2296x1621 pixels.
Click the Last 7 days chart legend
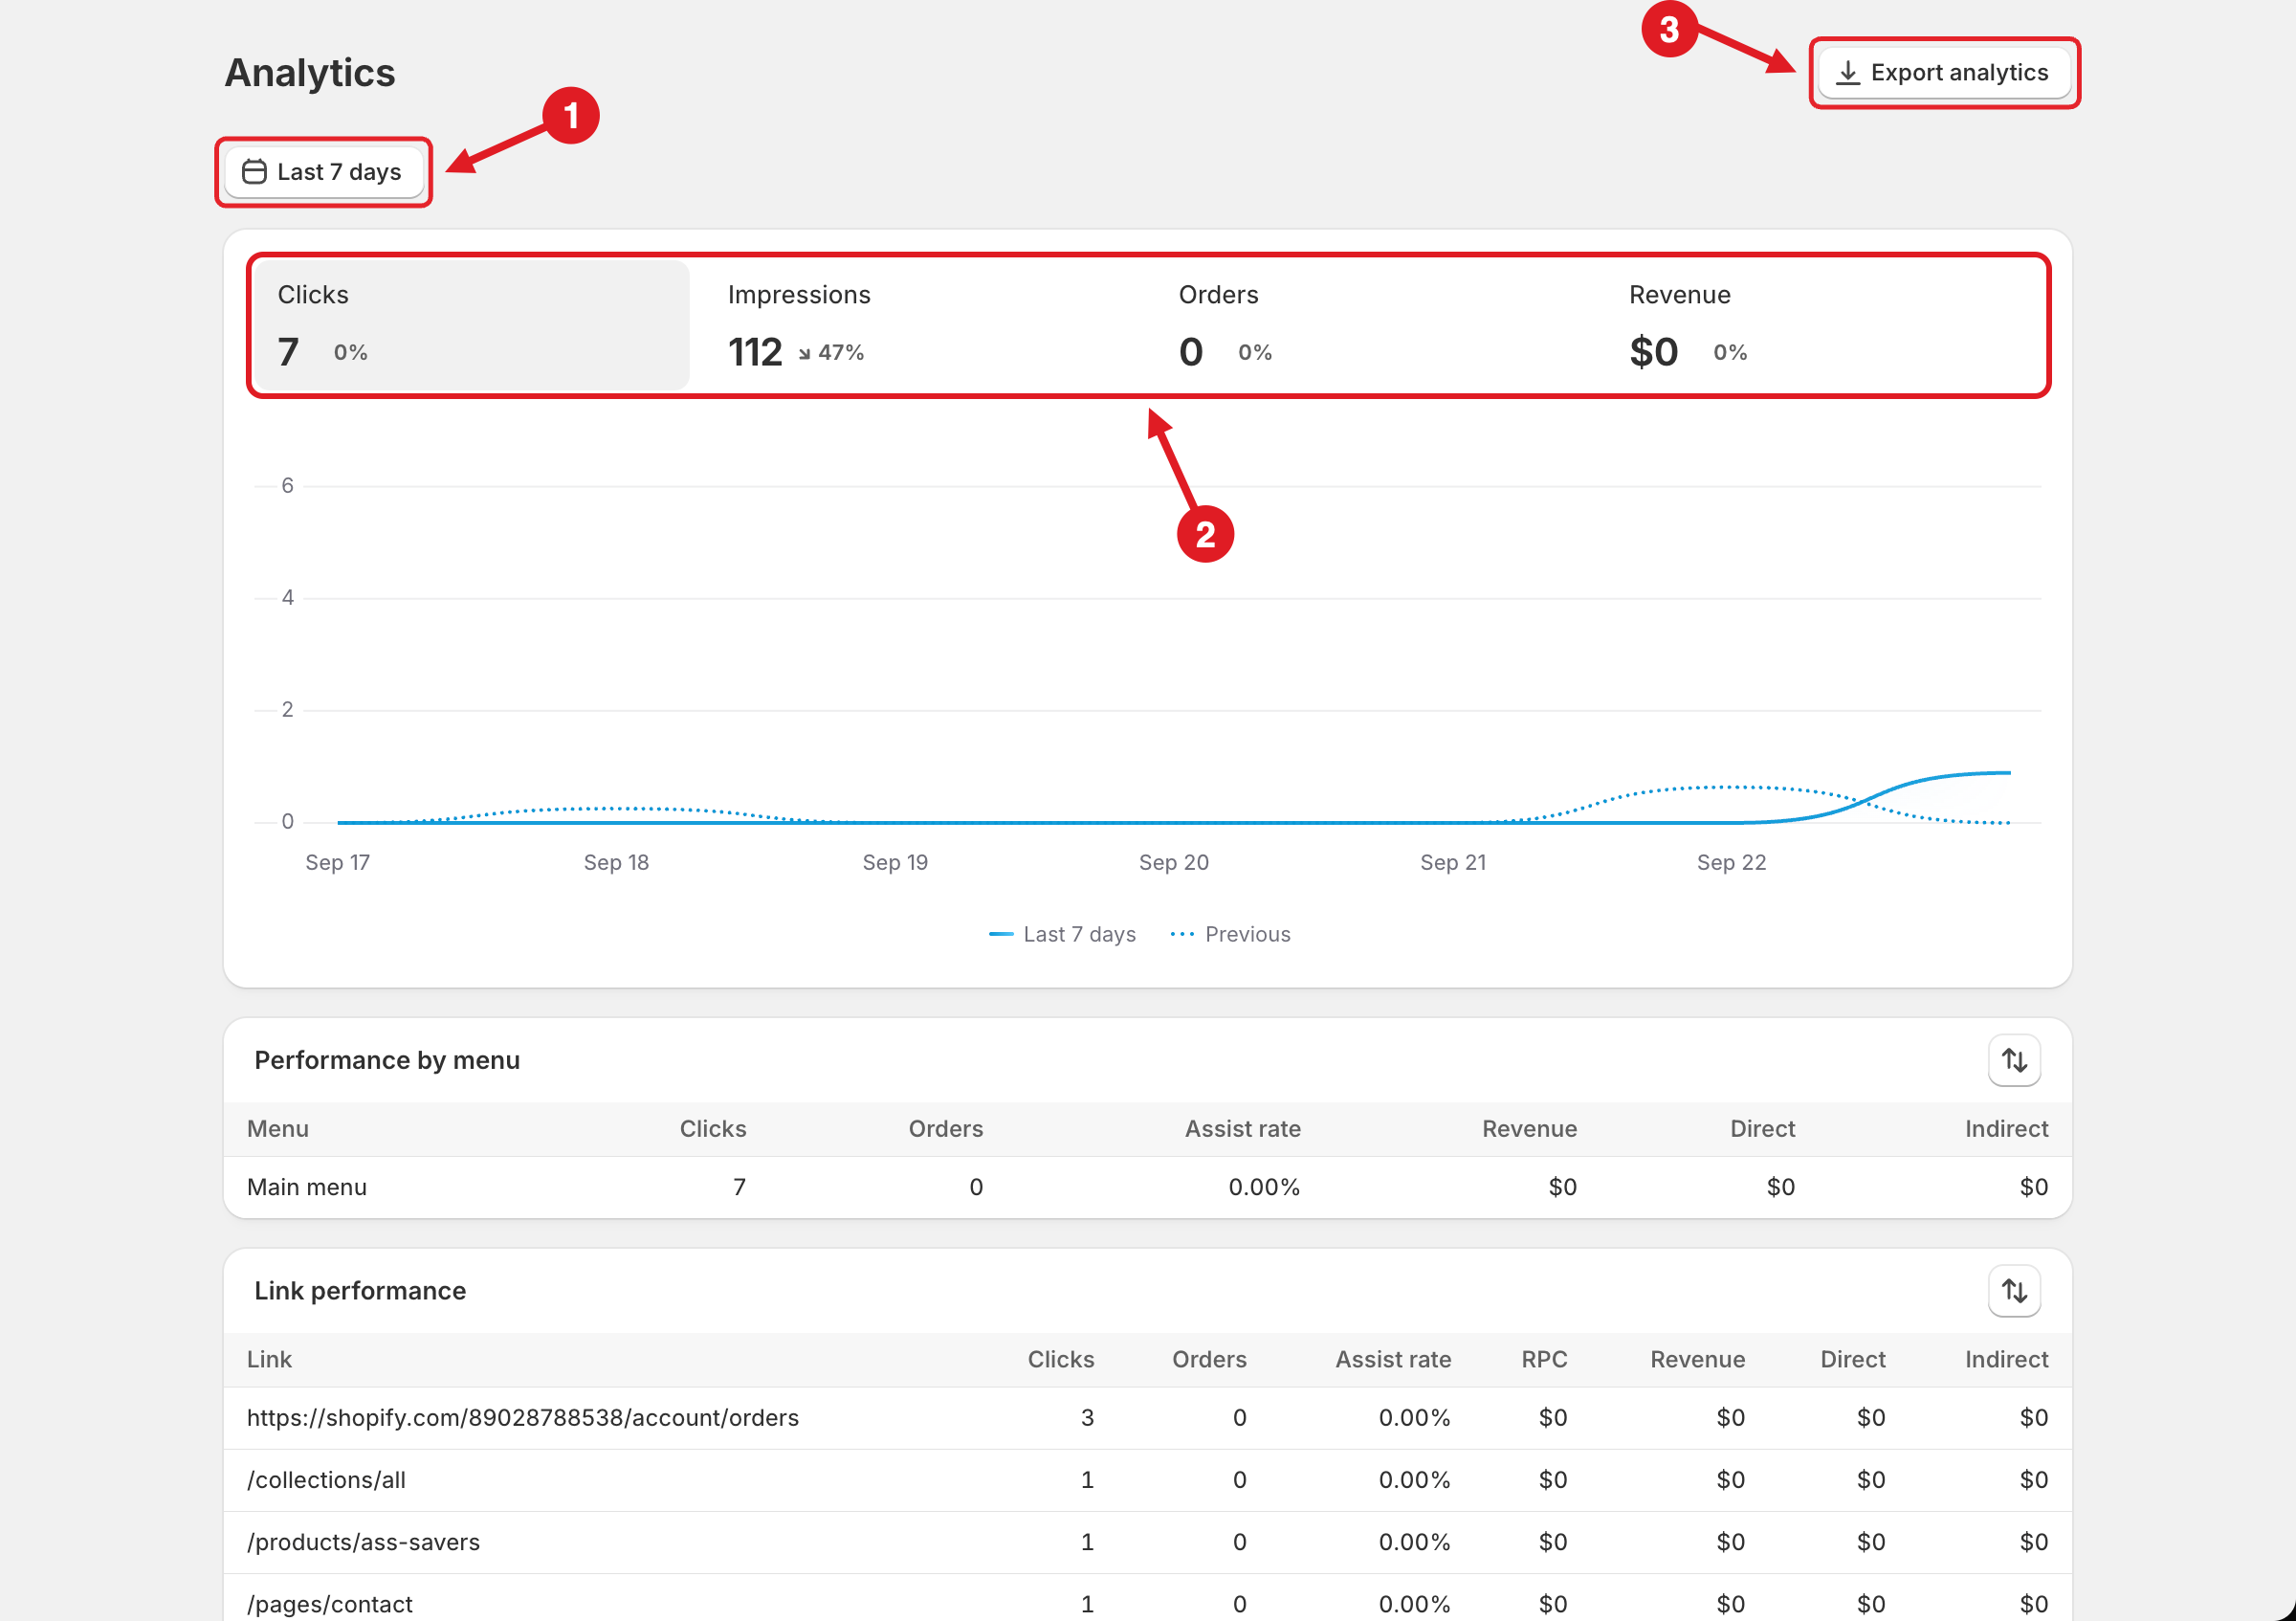click(x=1062, y=934)
